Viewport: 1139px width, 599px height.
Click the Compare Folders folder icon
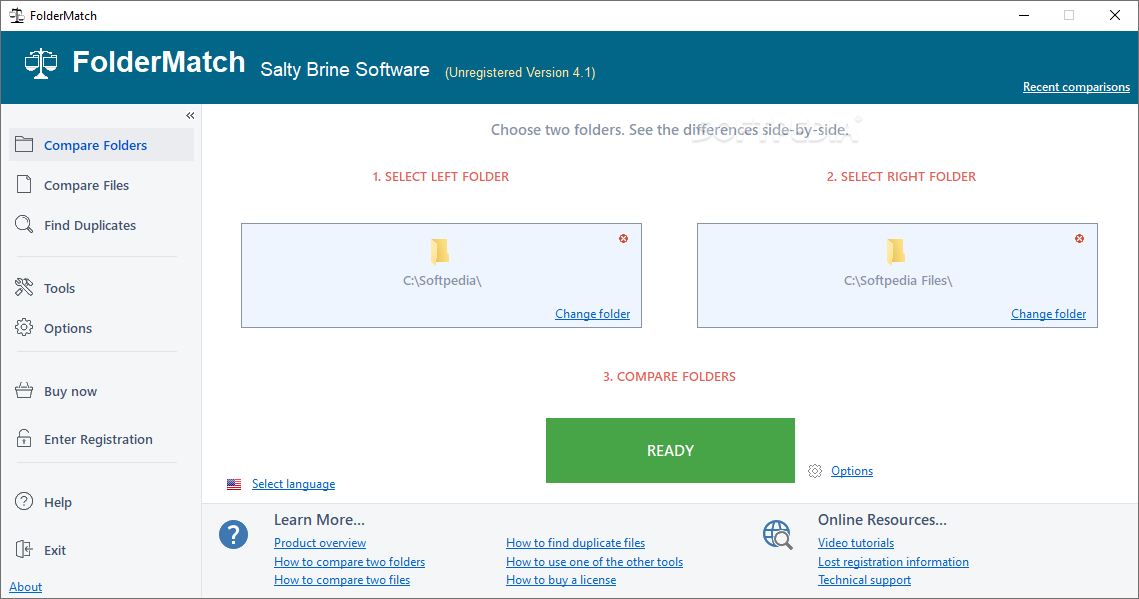[24, 144]
